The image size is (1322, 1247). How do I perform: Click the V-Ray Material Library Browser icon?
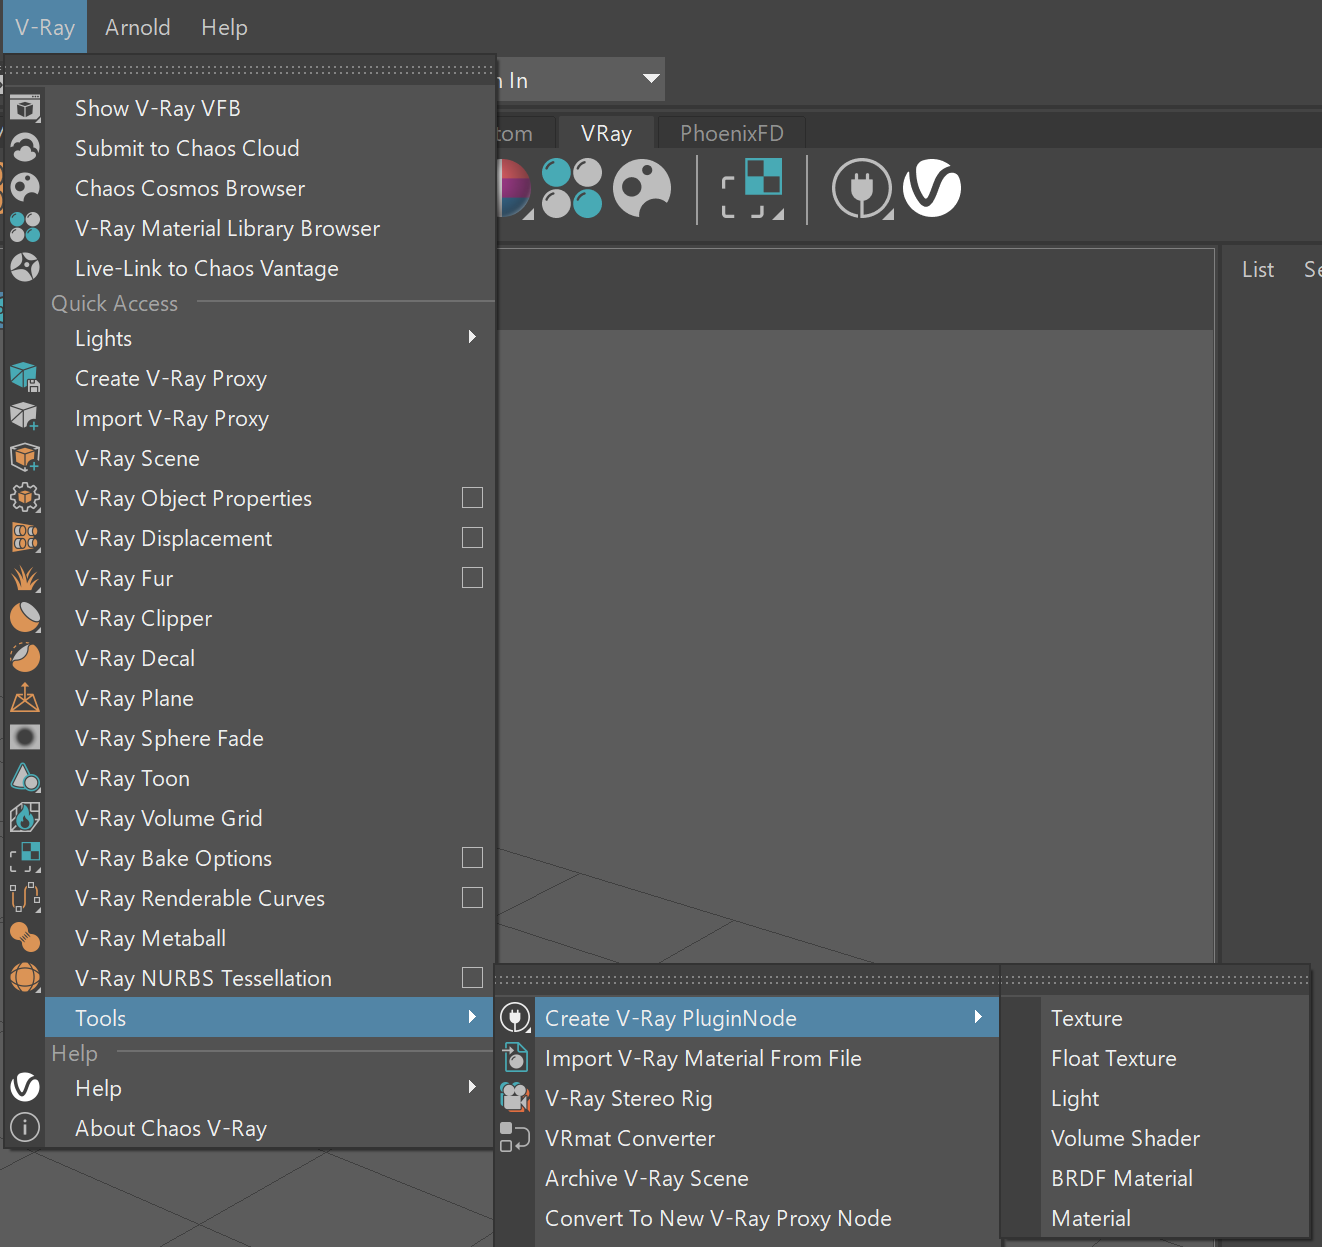25,228
